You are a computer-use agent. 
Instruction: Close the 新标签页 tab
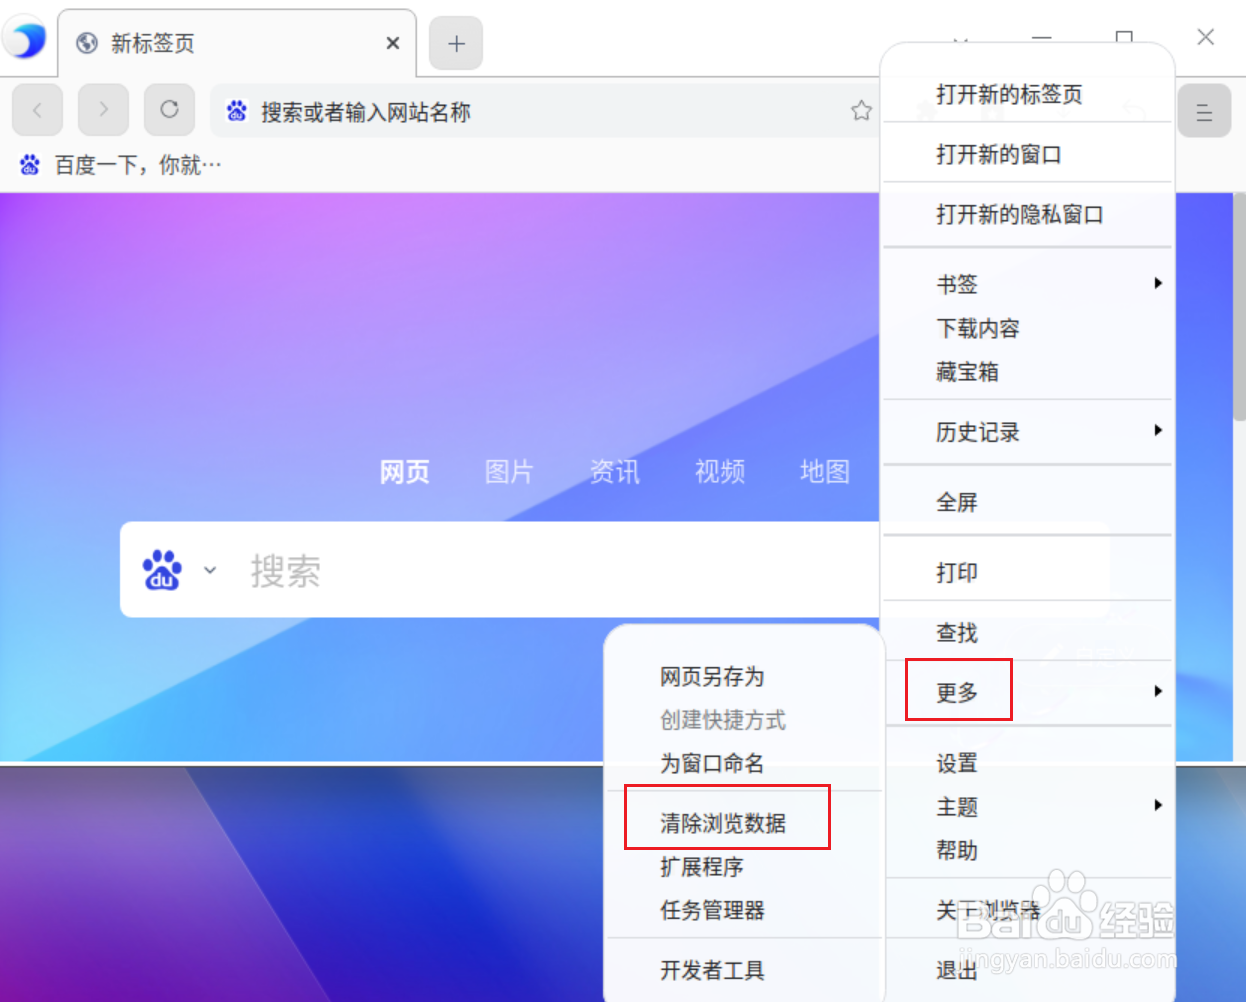coord(392,43)
